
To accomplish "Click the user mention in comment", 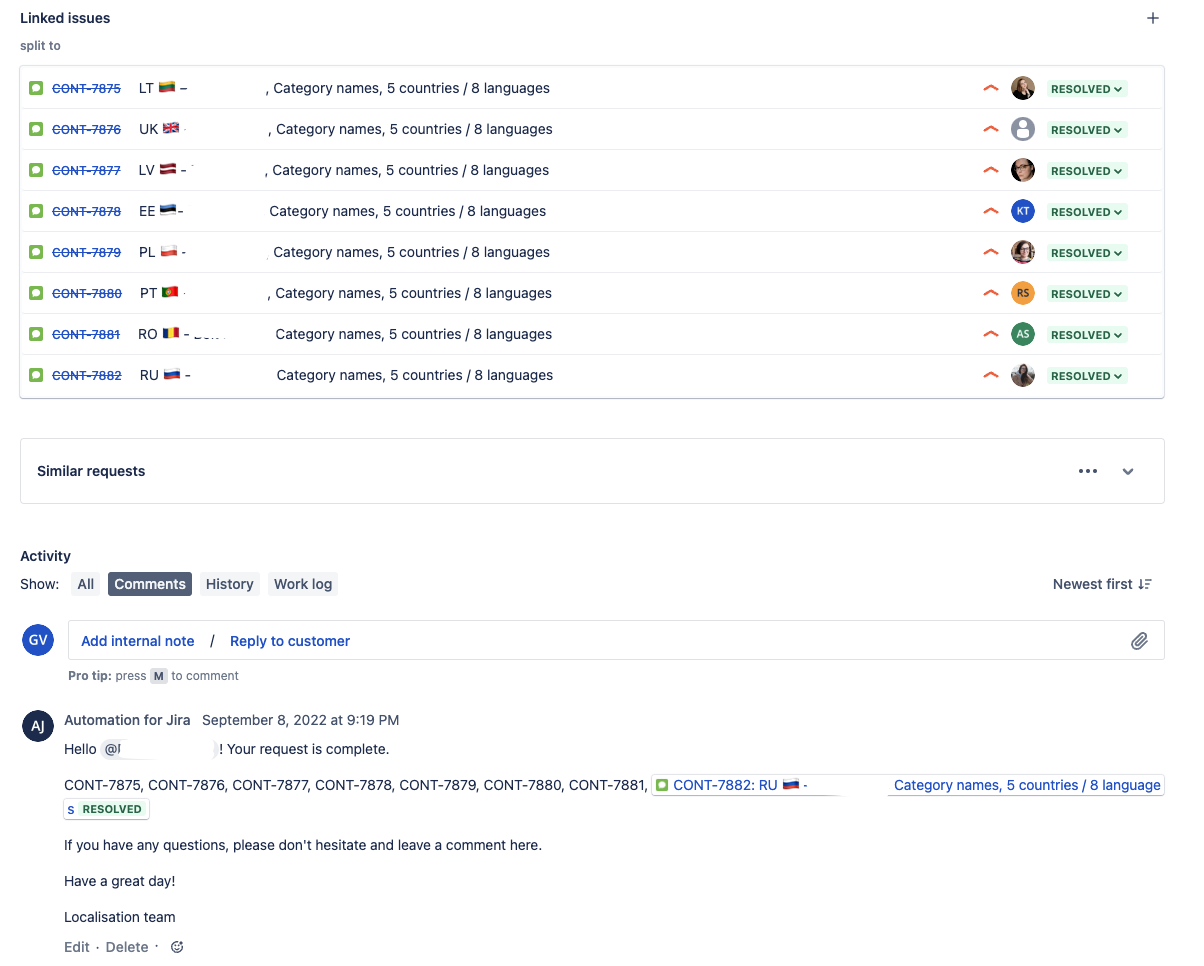I will click(x=160, y=749).
